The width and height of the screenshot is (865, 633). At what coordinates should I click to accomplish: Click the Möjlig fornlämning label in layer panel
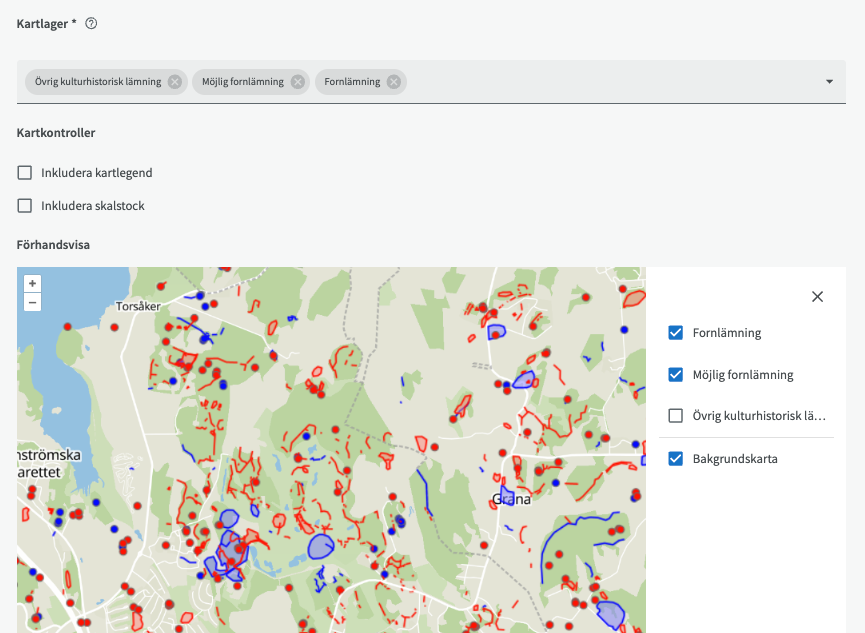[x=743, y=375]
